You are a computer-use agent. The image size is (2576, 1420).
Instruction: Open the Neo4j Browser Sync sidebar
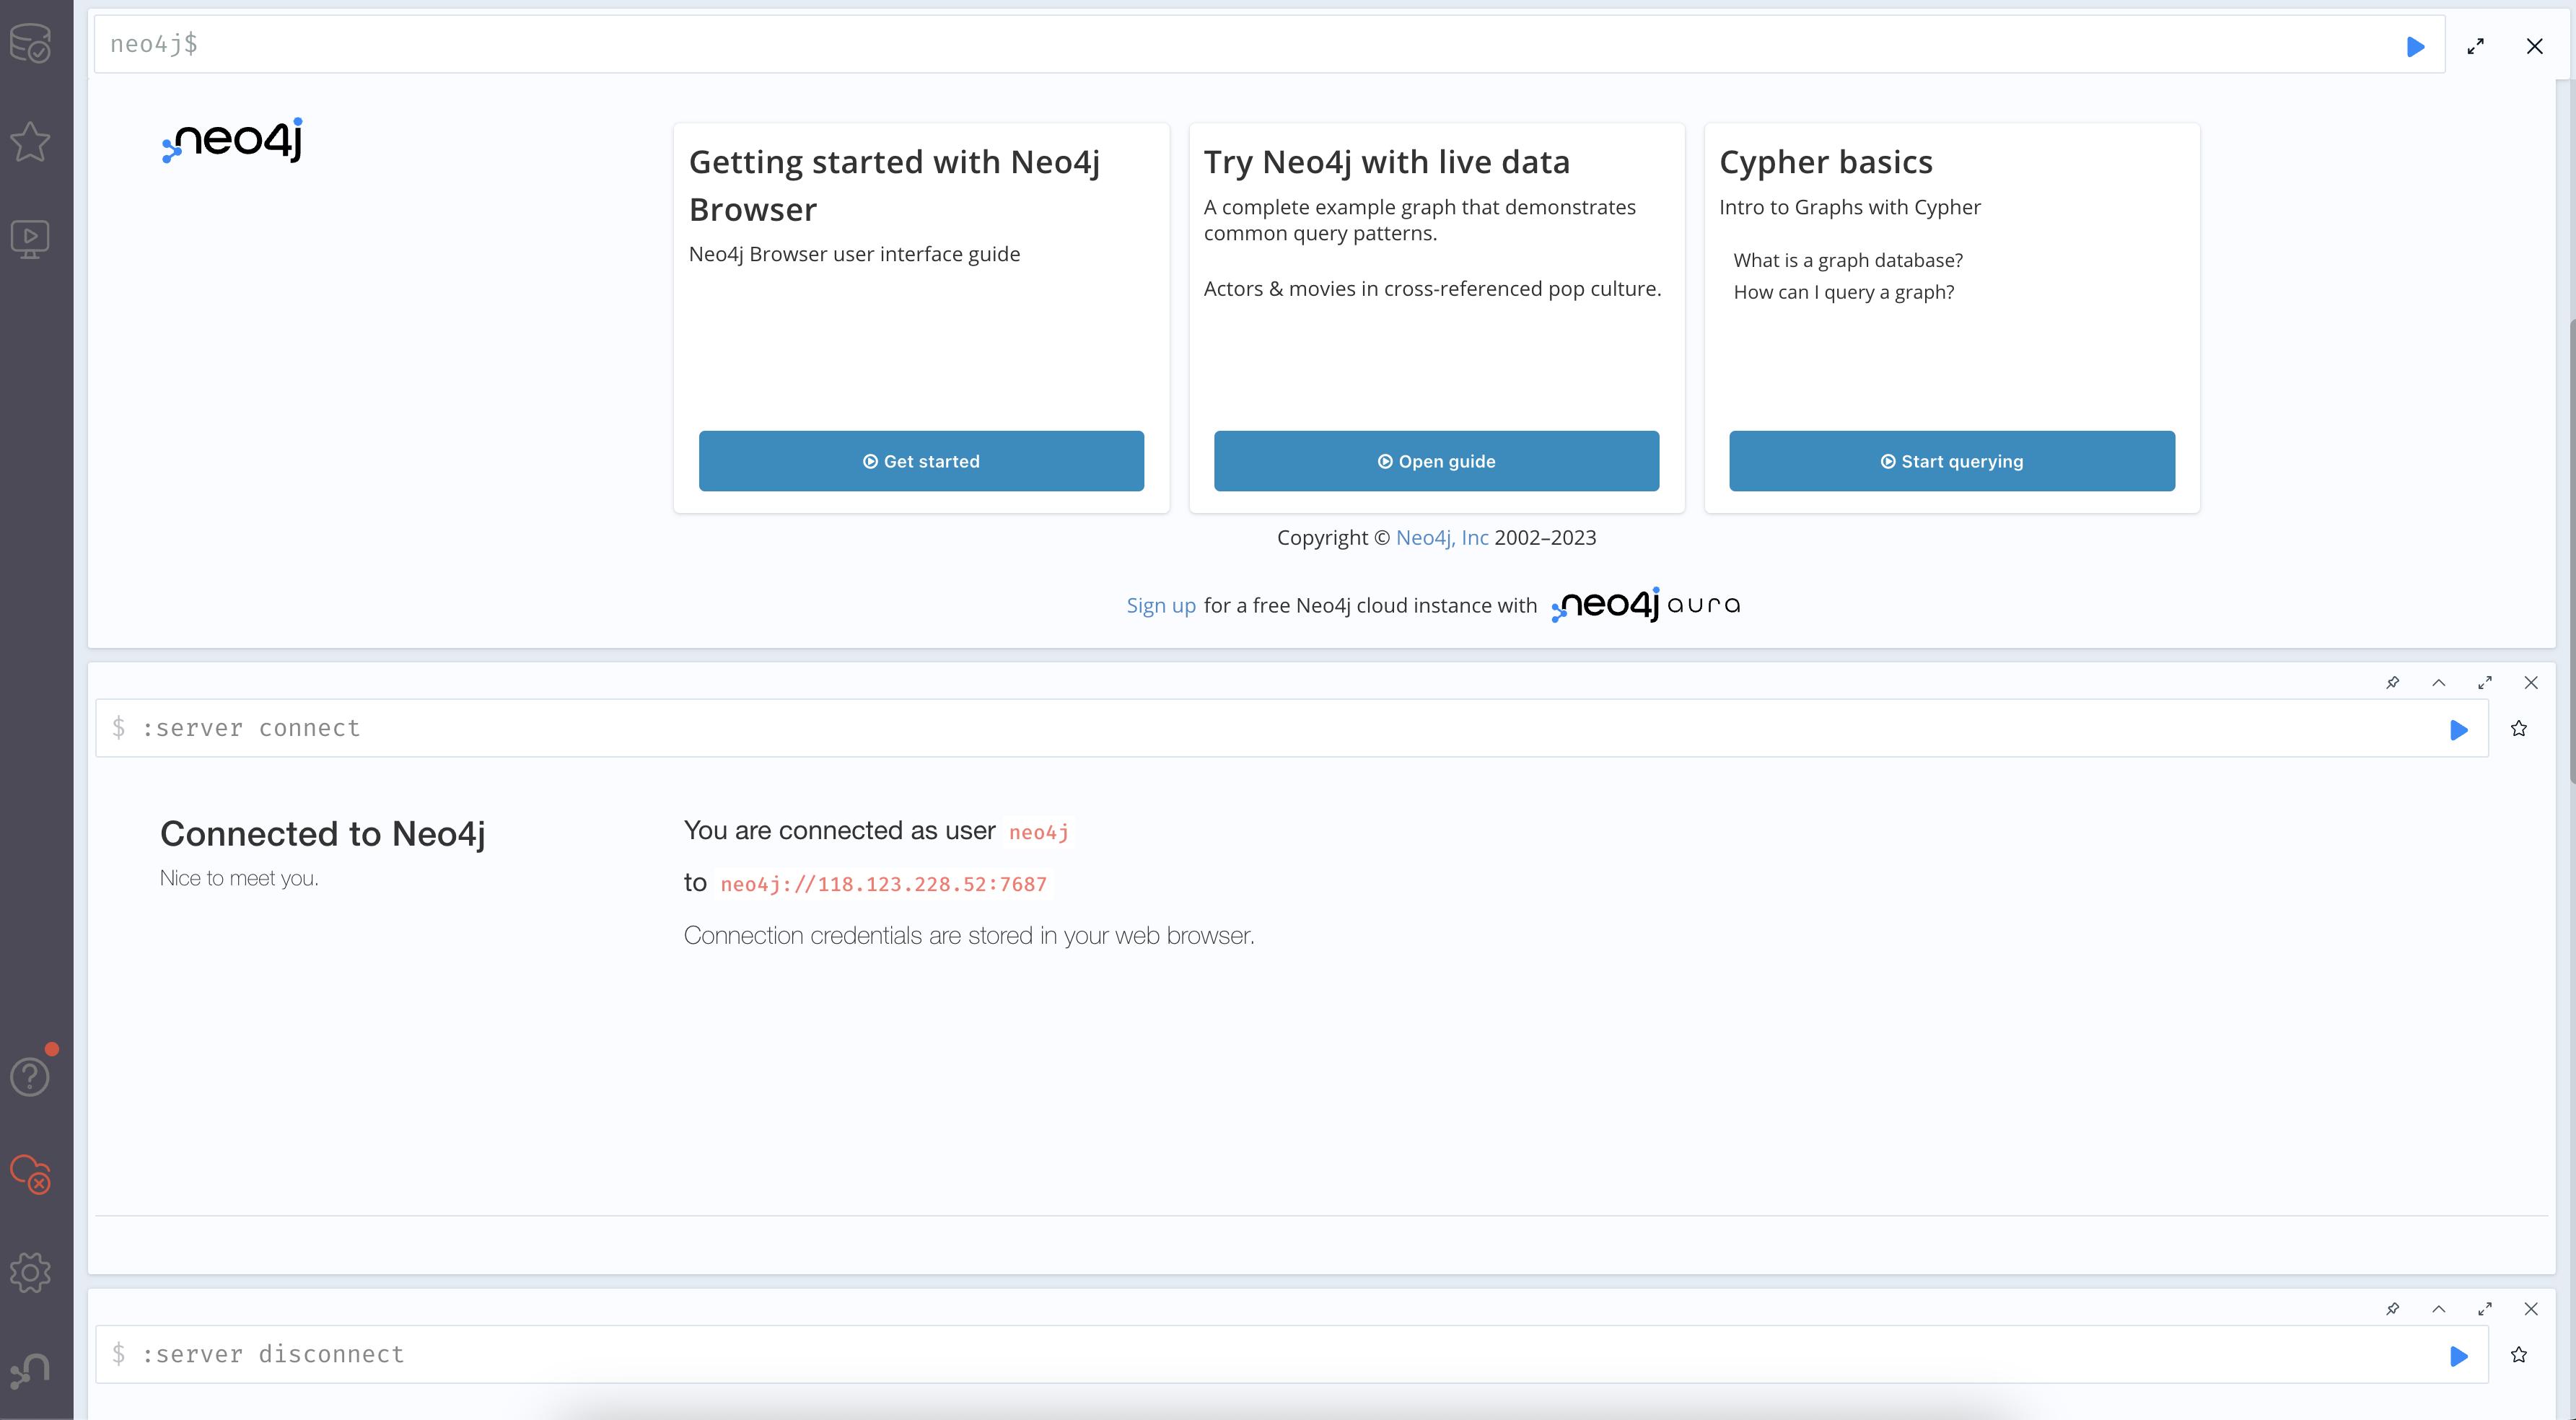click(x=30, y=1174)
